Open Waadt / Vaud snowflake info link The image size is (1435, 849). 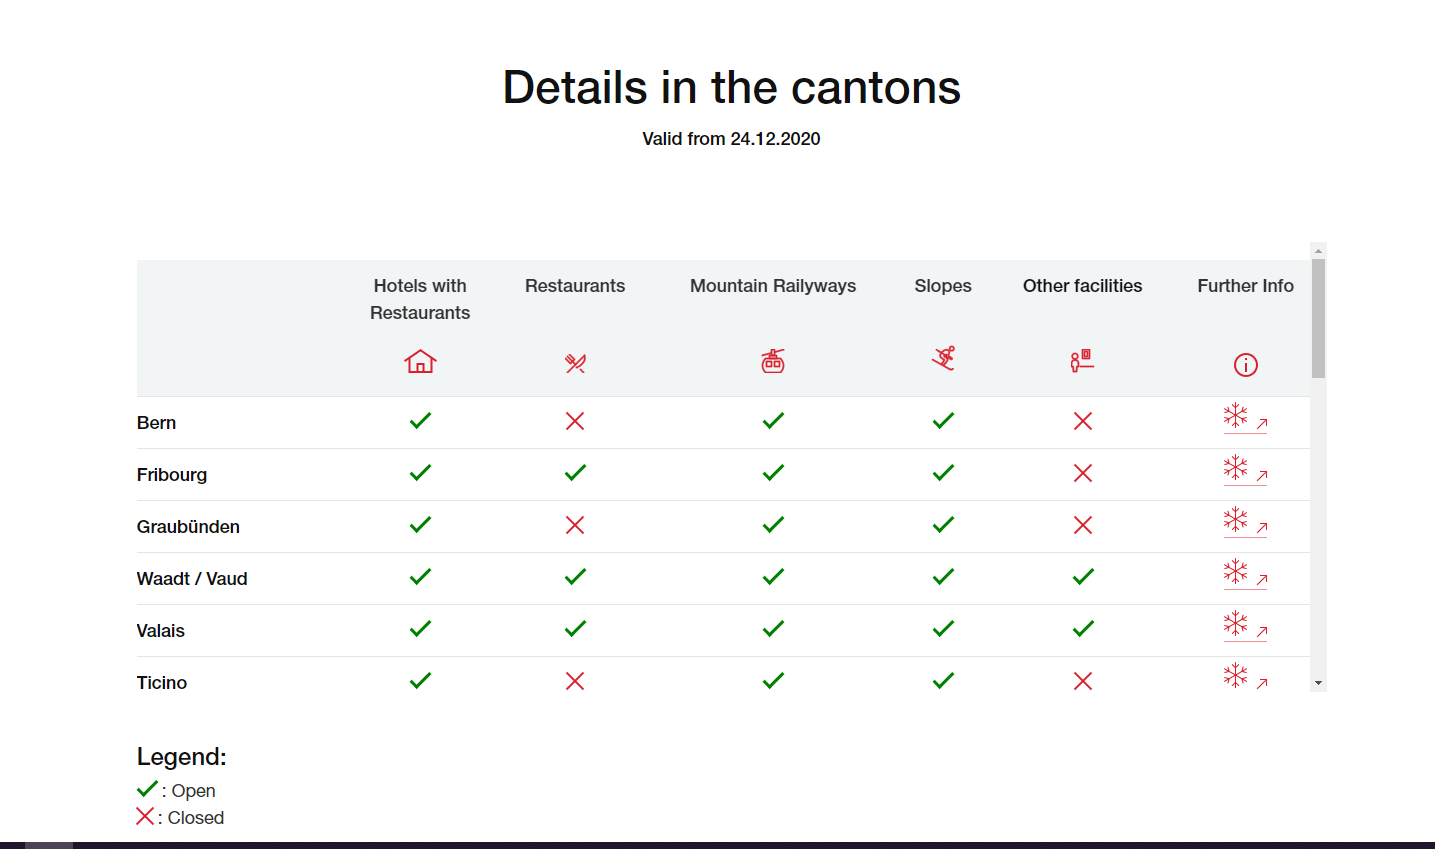pyautogui.click(x=1245, y=574)
